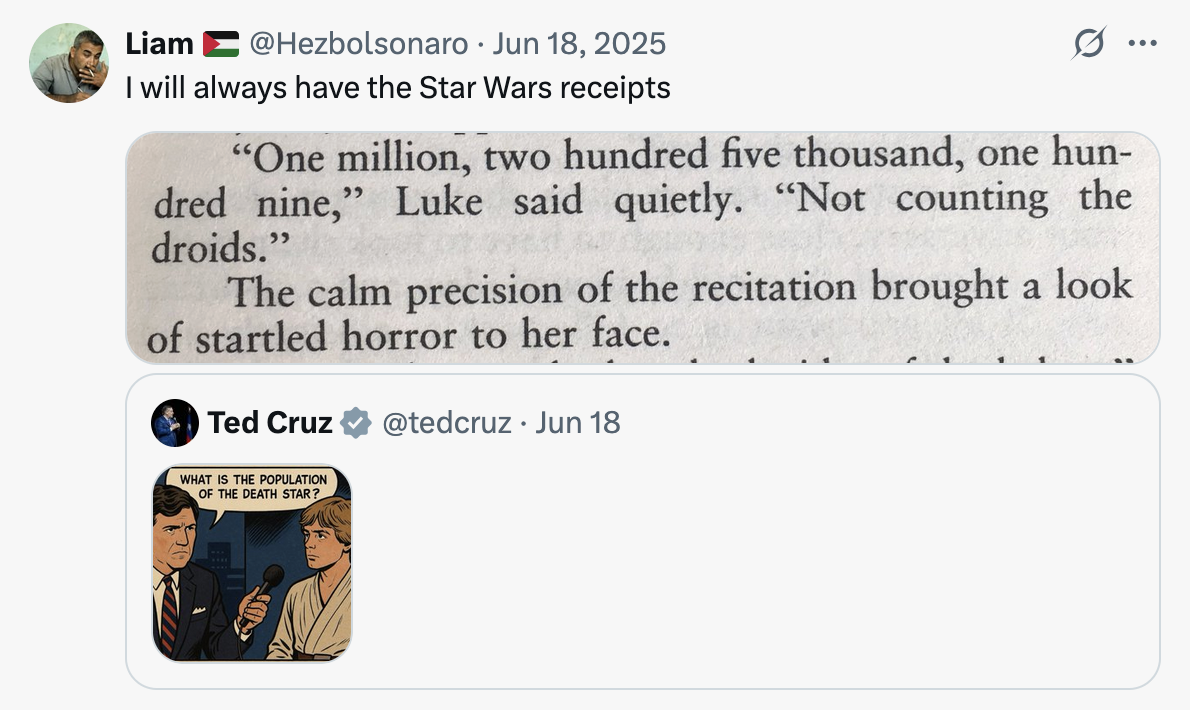
Task: Open the three-dot more options menu
Action: [1142, 43]
